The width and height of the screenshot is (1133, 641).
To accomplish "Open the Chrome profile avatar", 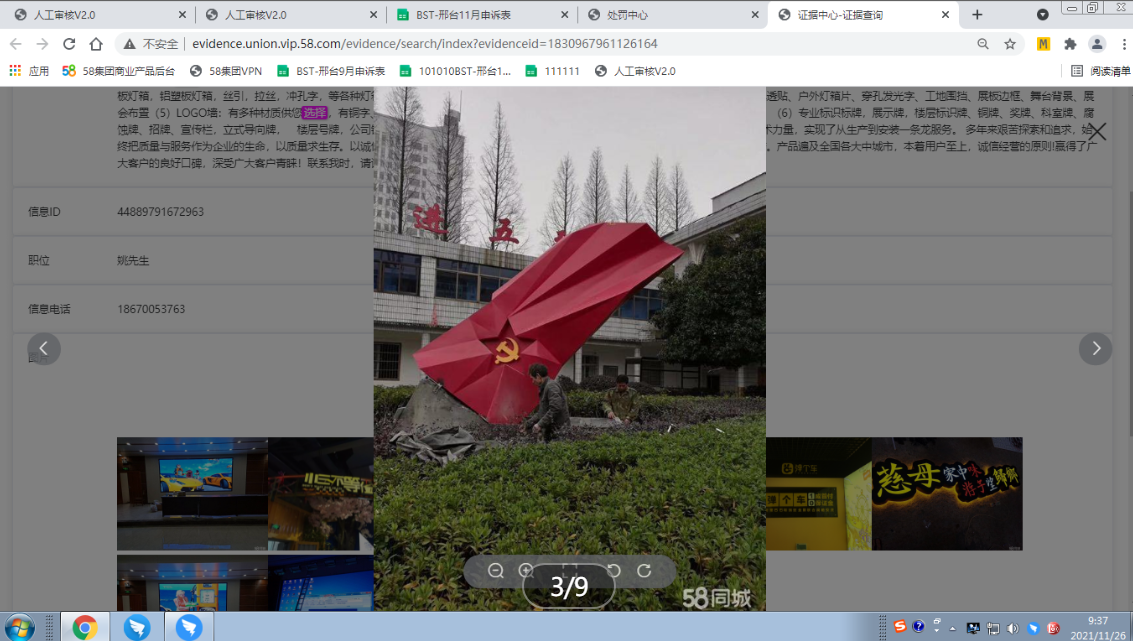I will [x=1097, y=44].
